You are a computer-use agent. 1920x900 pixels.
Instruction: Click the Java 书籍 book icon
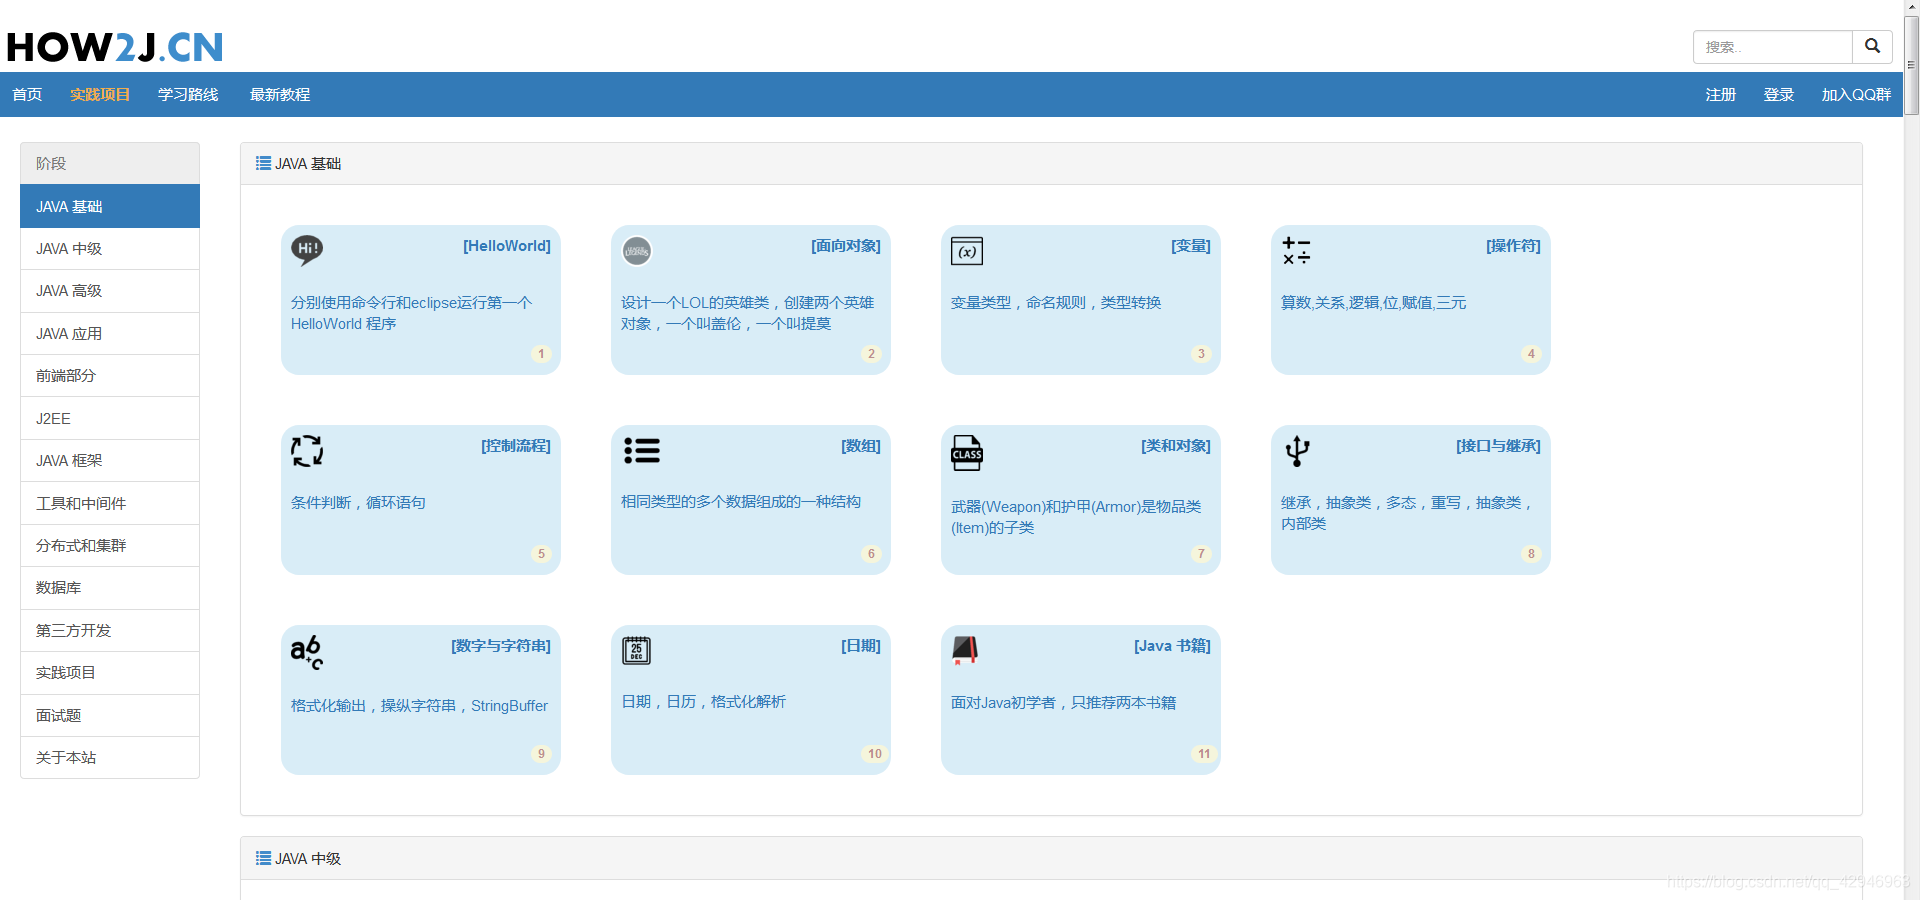click(965, 651)
